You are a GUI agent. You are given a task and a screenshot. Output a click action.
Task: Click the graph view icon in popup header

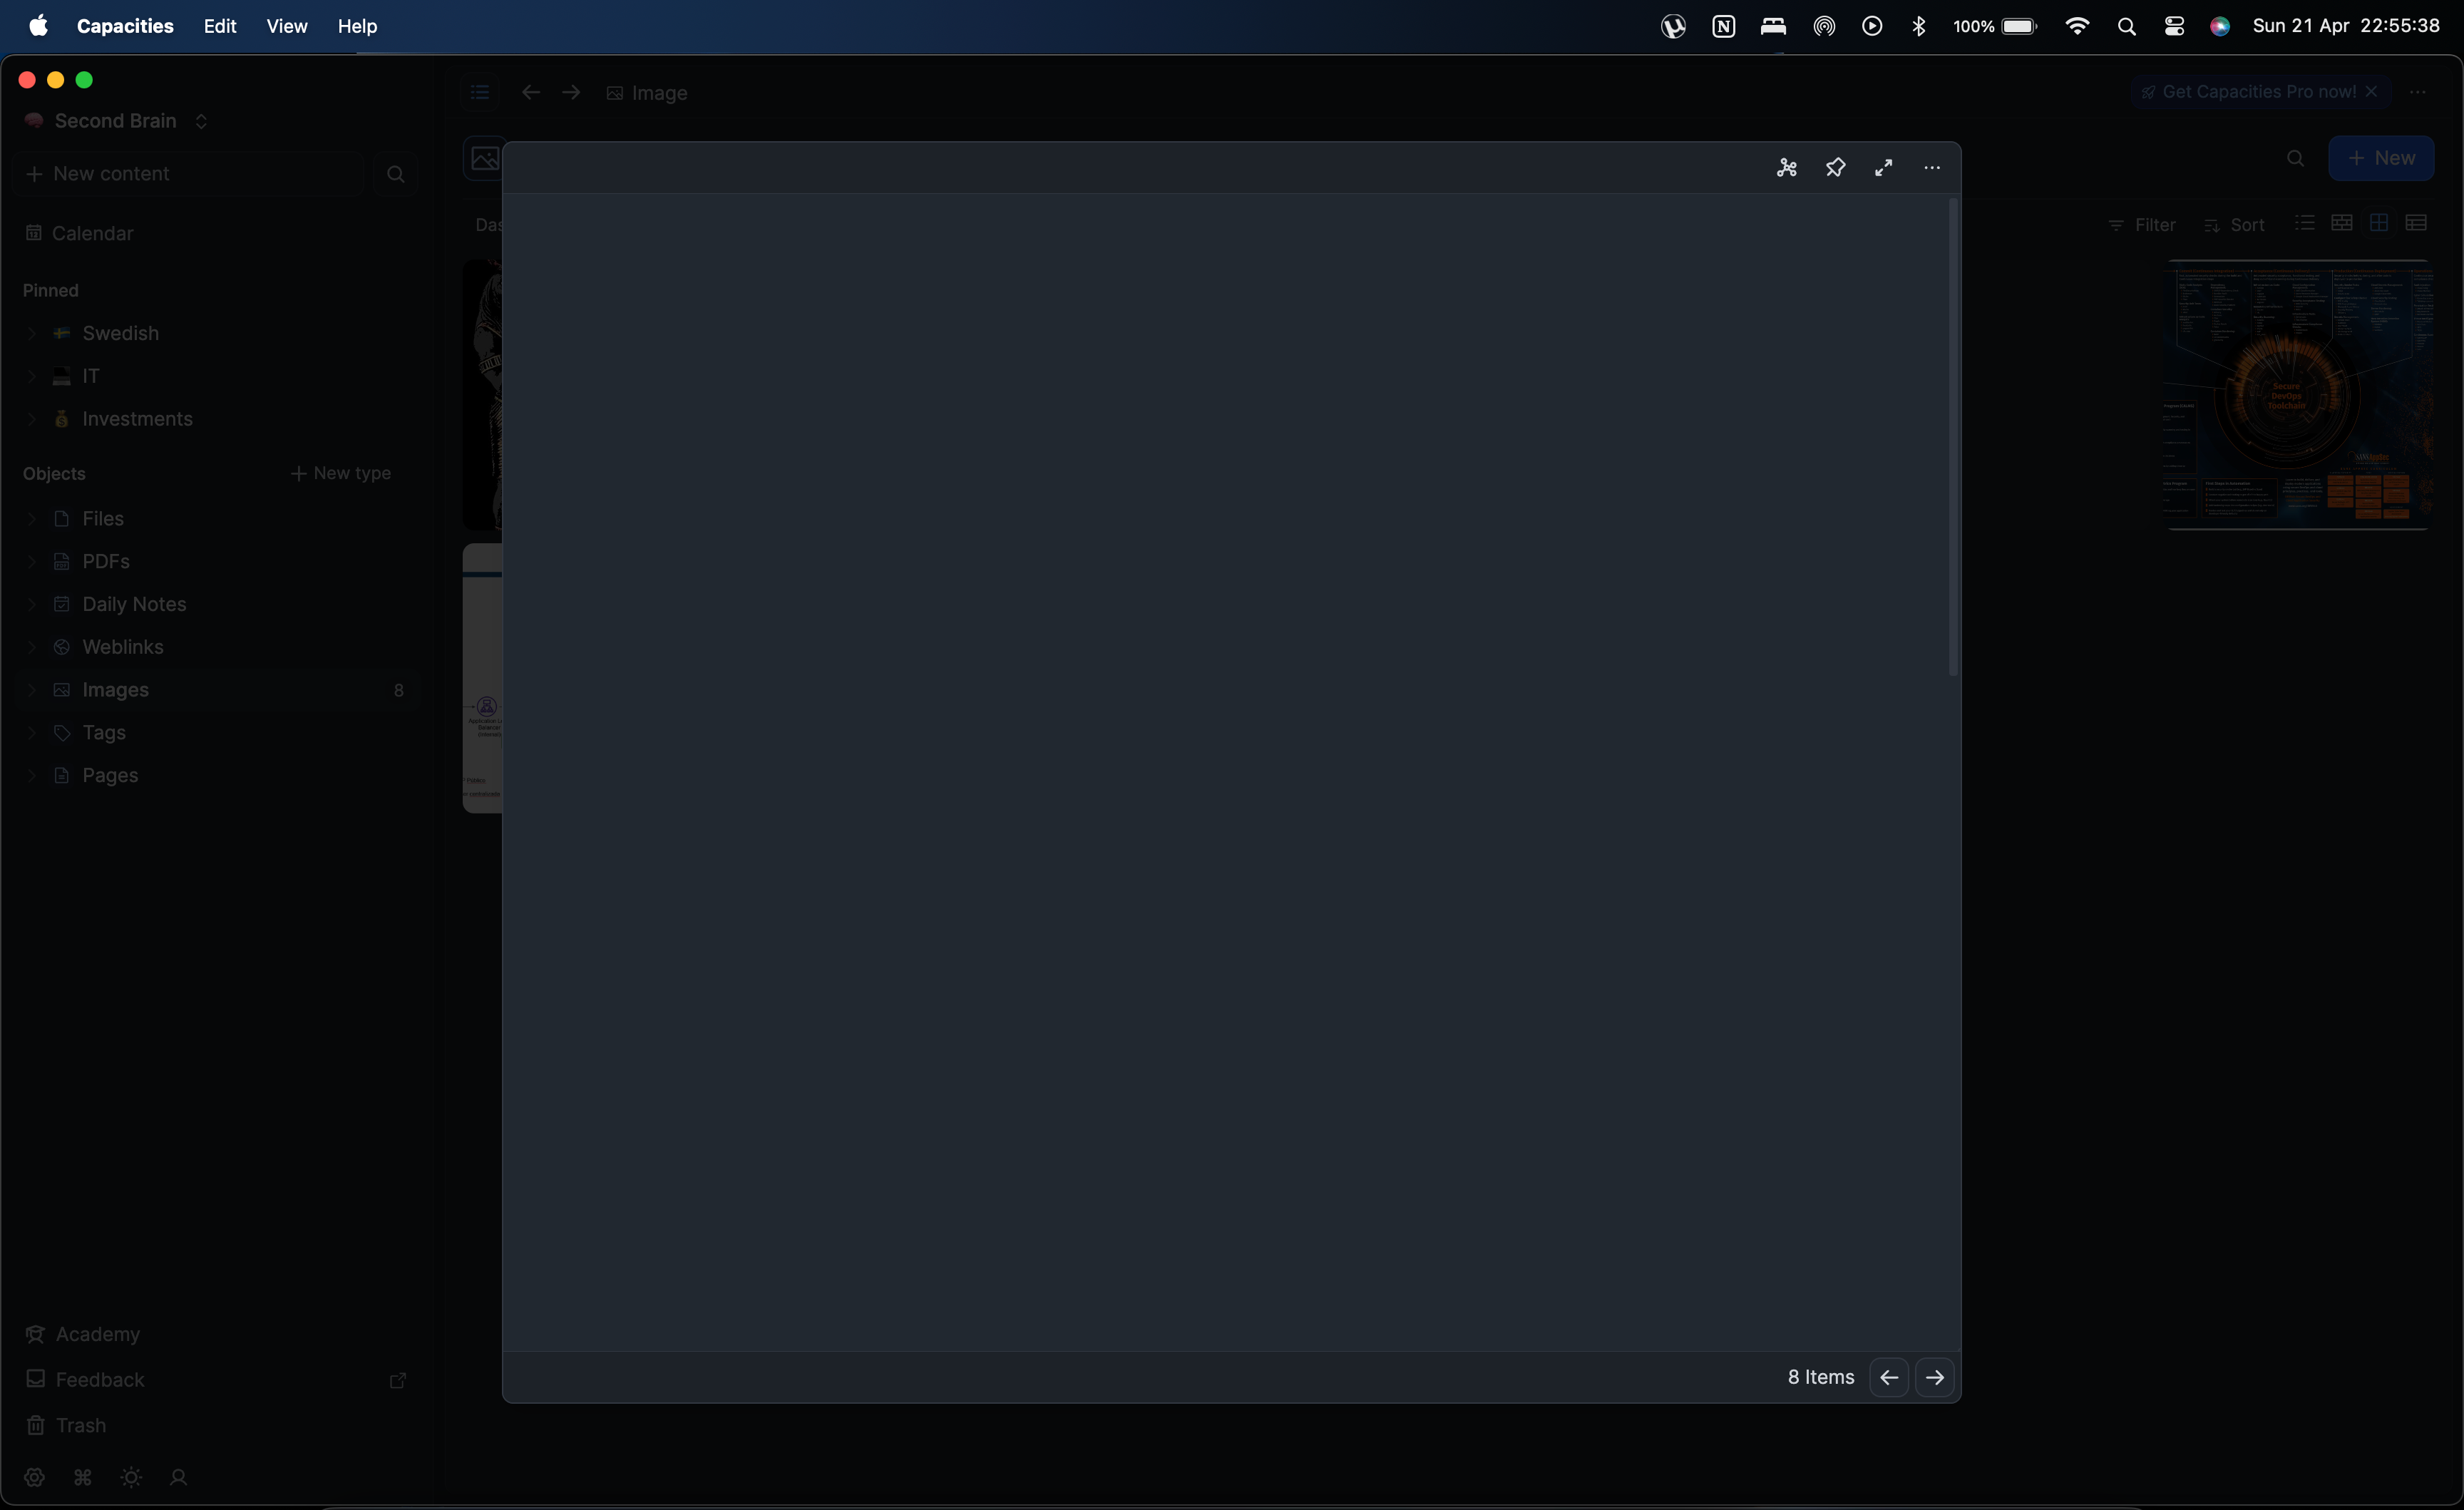pyautogui.click(x=1786, y=168)
